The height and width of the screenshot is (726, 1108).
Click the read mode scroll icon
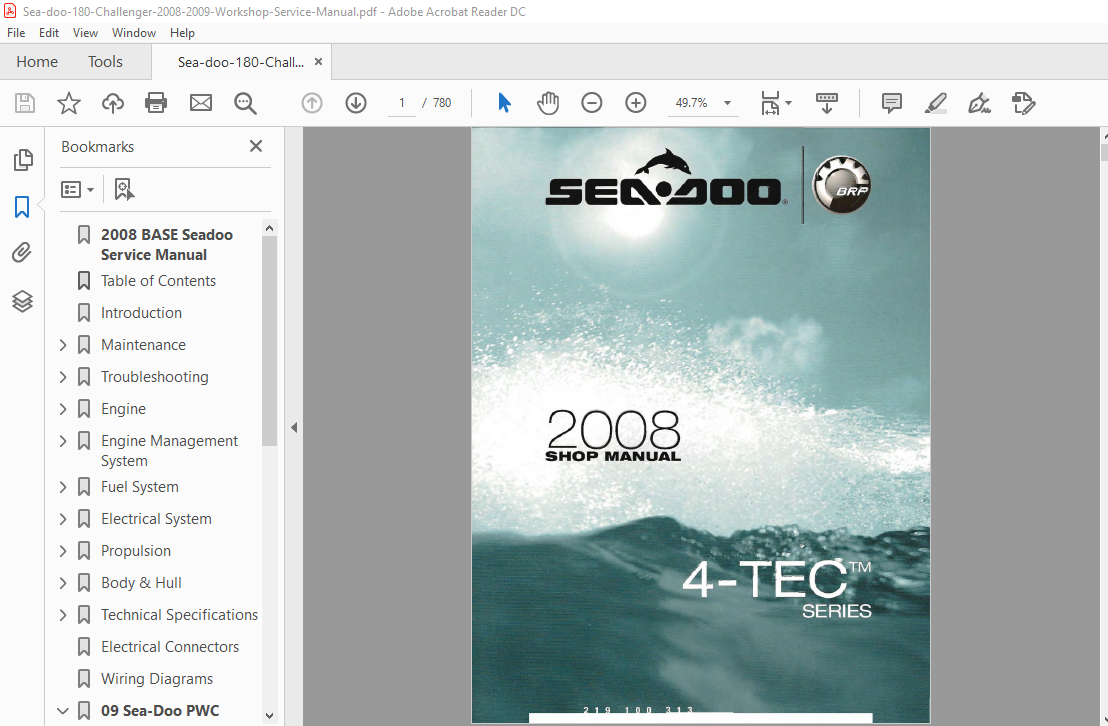[x=827, y=103]
